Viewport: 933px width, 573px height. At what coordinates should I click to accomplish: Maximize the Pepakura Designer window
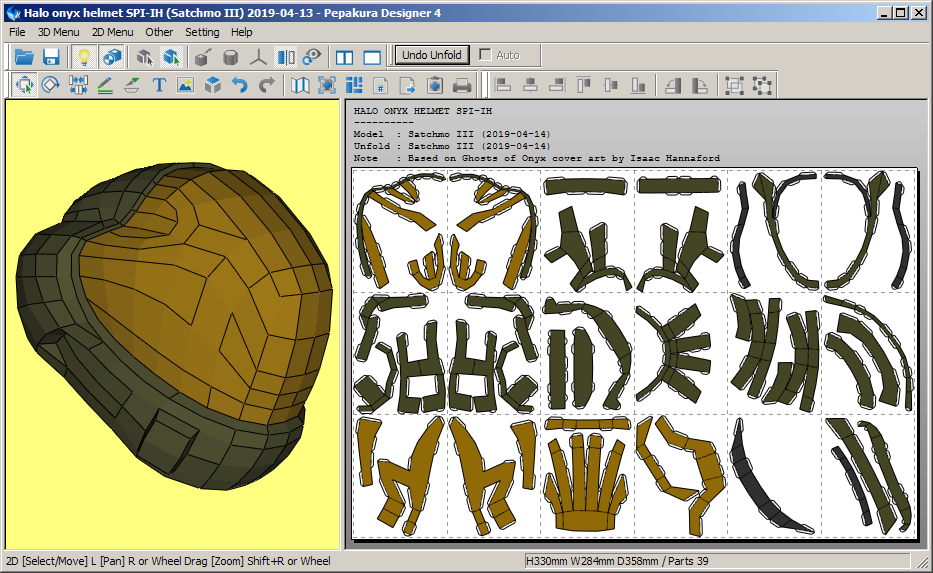click(x=901, y=12)
